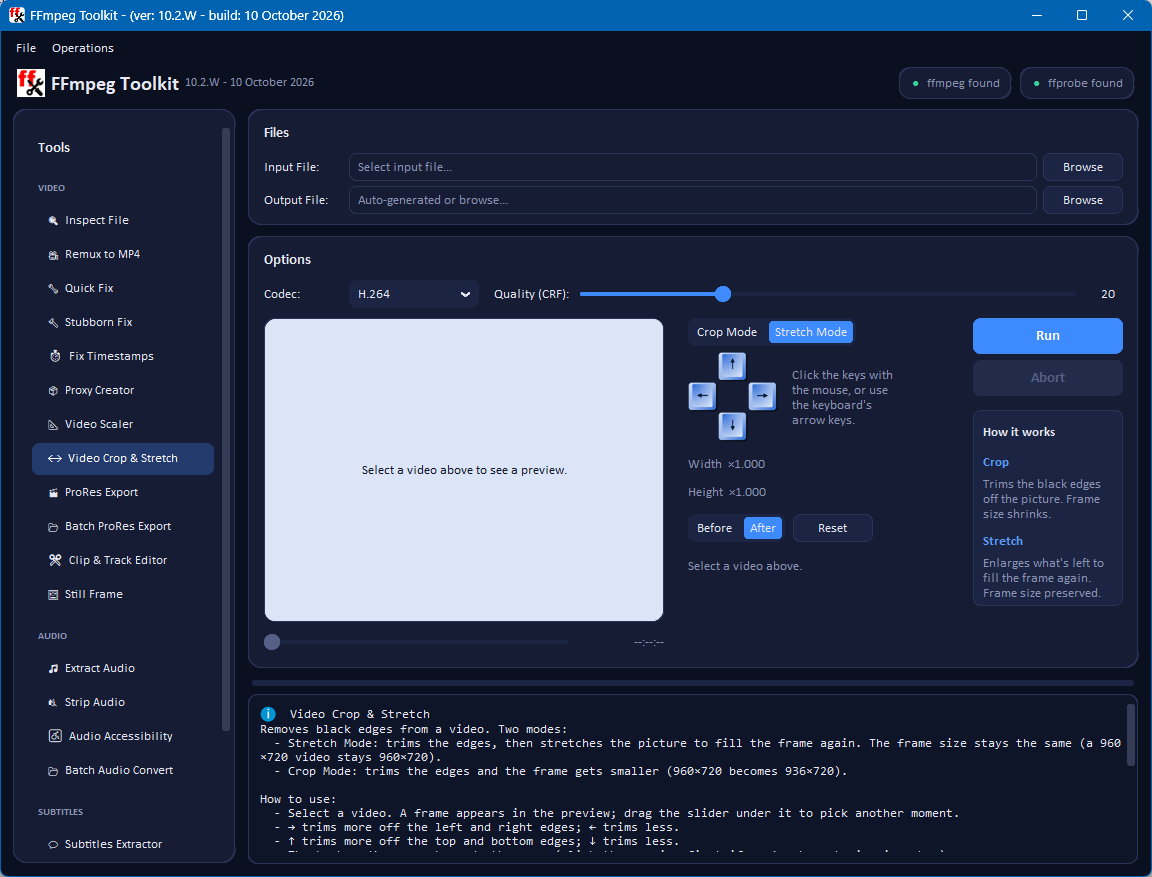The width and height of the screenshot is (1152, 877).
Task: Click the Height ×1.000 value
Action: pos(747,492)
